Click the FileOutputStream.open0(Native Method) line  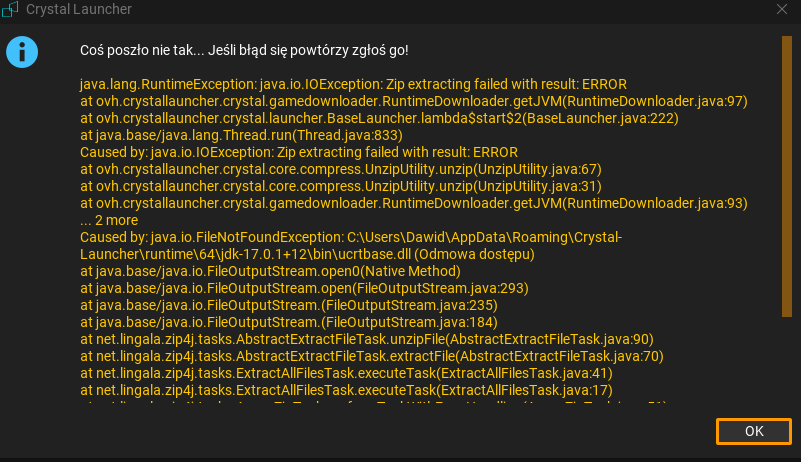270,271
